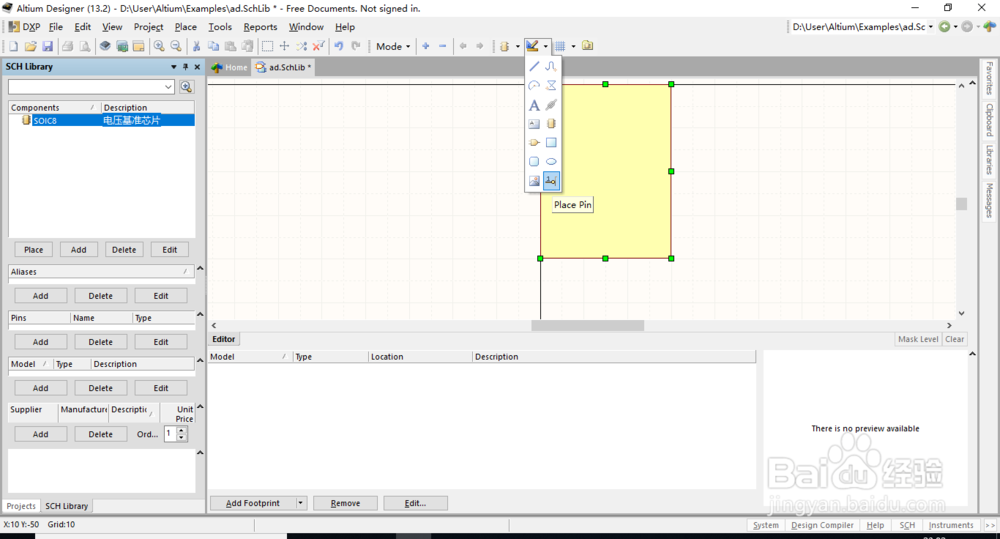
Task: Open the utility drawing tools dropdown arrow
Action: point(545,46)
